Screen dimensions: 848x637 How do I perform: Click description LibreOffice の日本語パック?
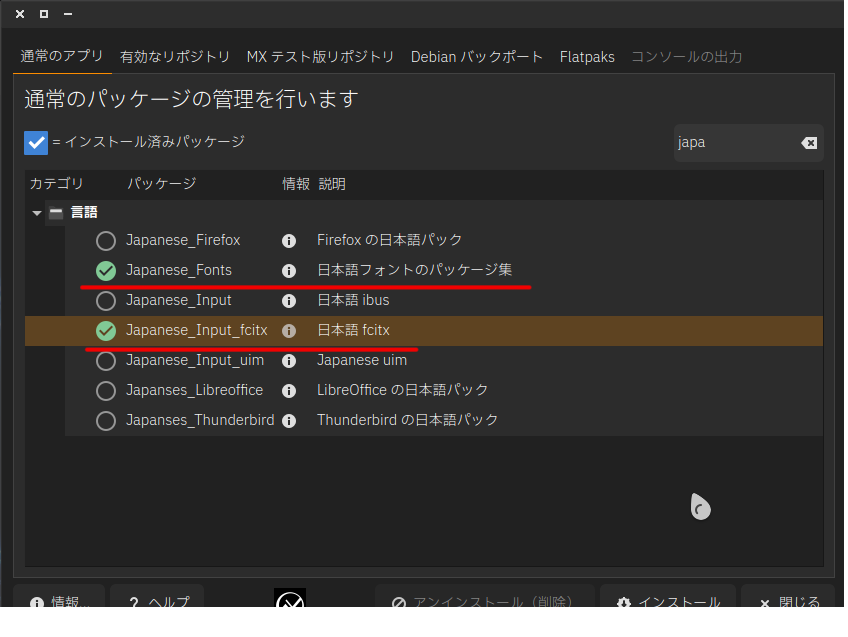402,390
